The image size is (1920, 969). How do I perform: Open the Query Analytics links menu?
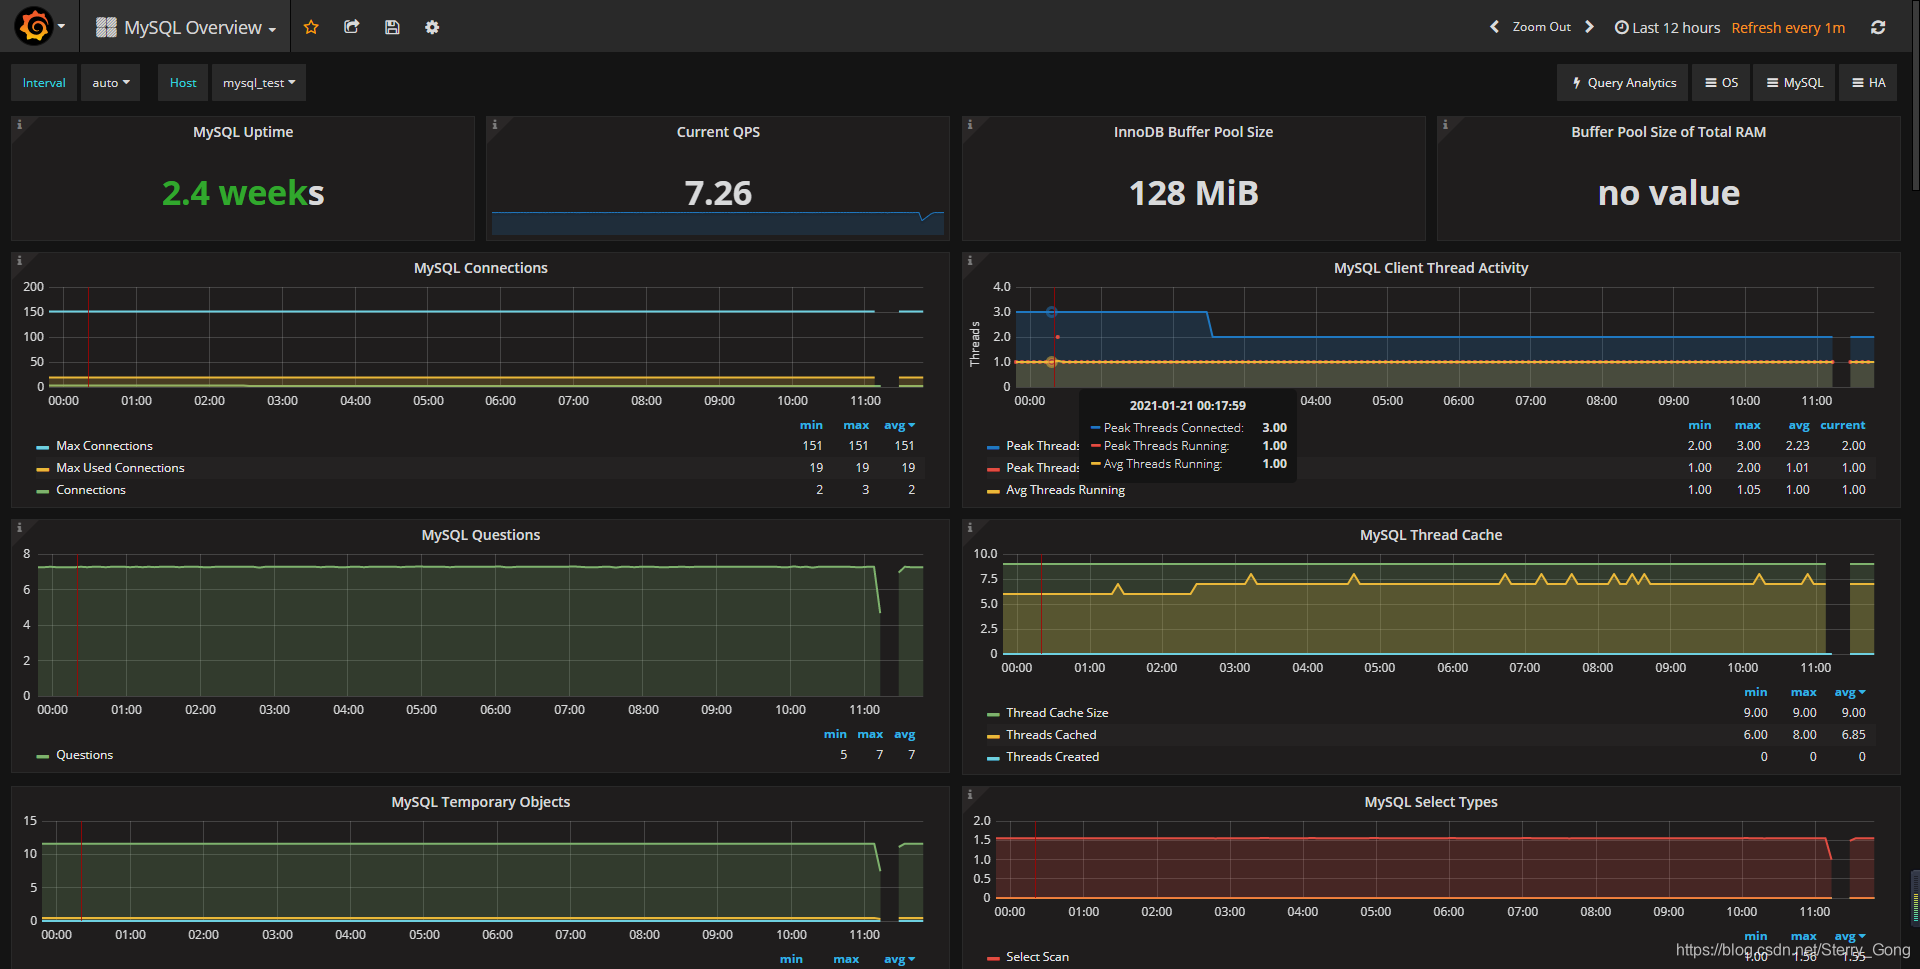point(1623,83)
